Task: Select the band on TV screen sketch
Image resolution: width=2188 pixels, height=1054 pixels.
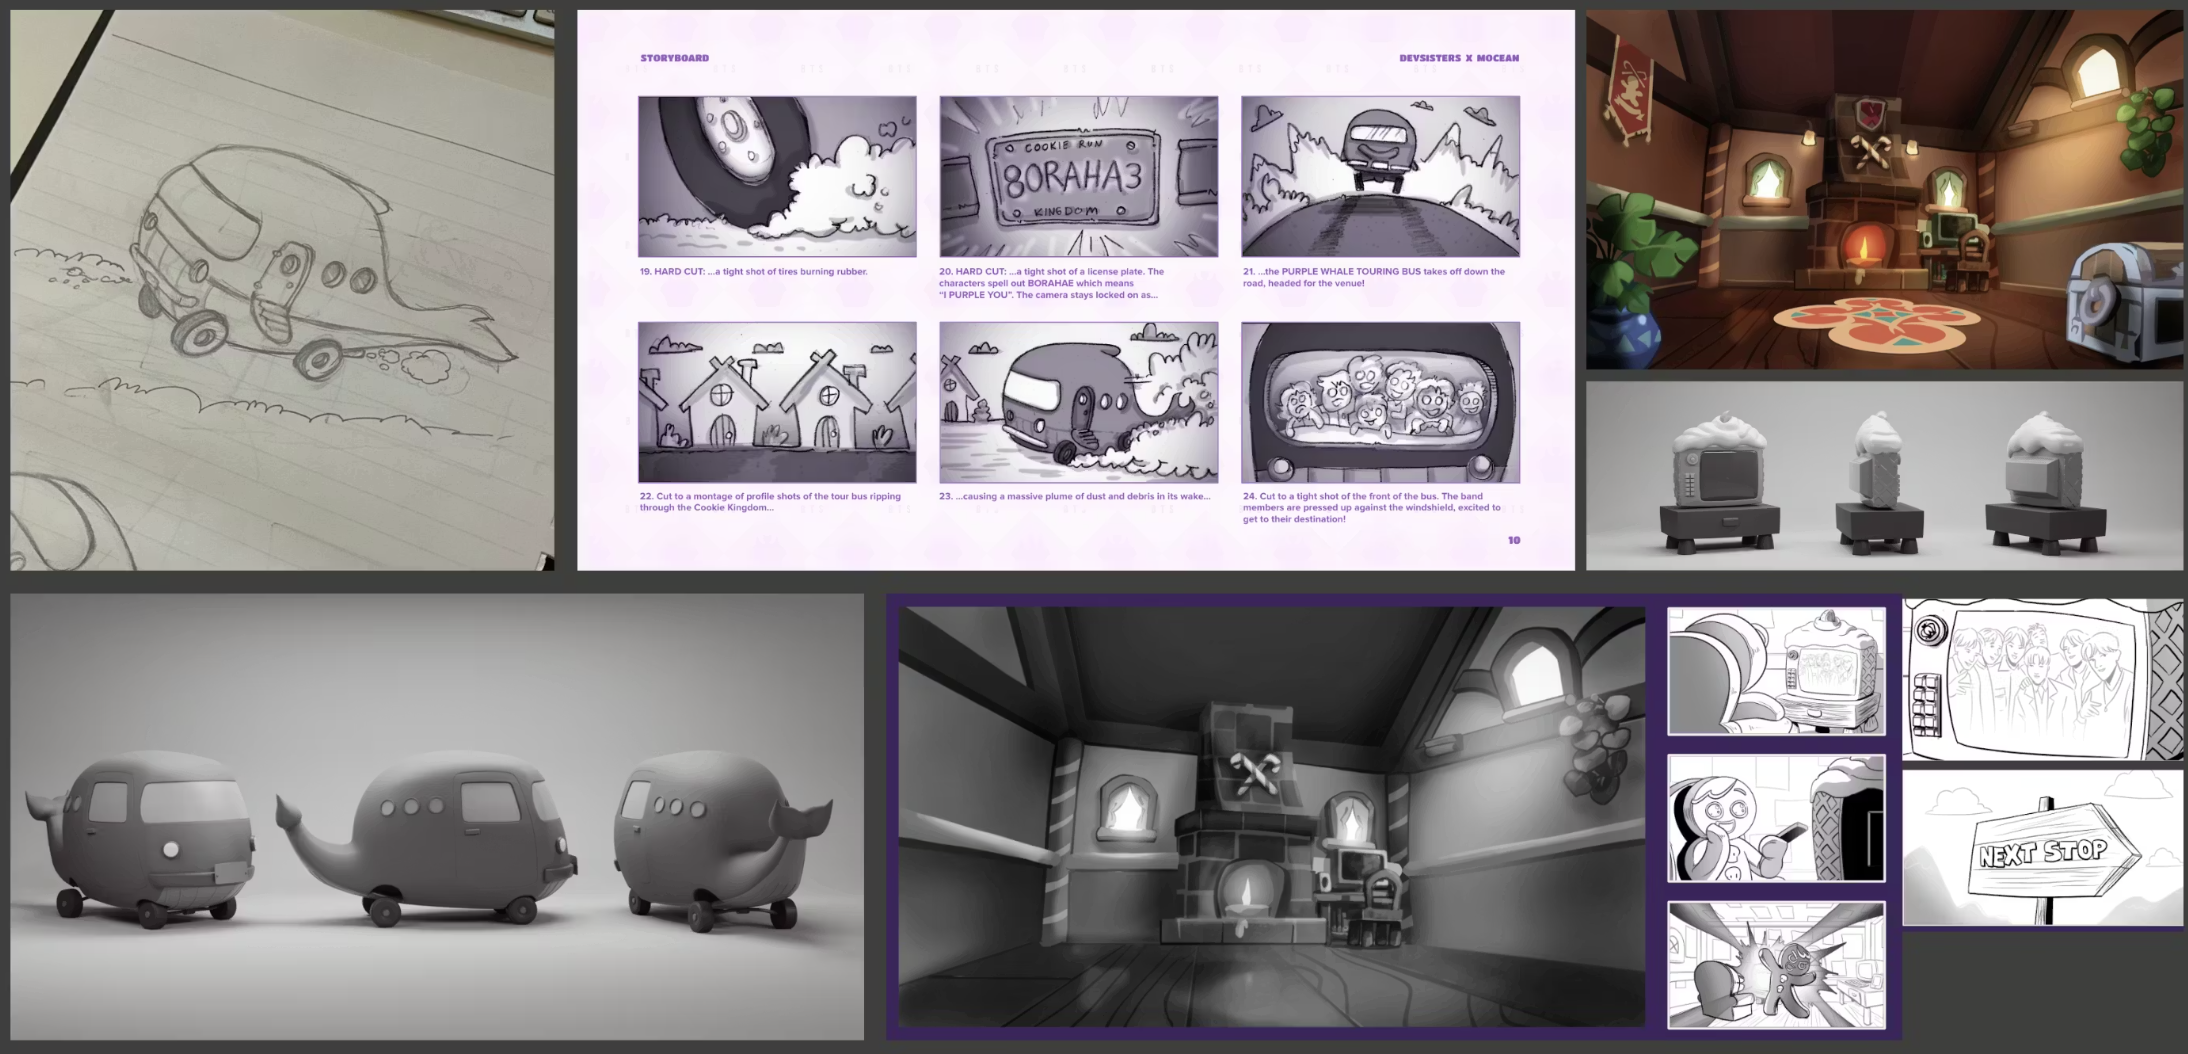Action: (x=2042, y=680)
